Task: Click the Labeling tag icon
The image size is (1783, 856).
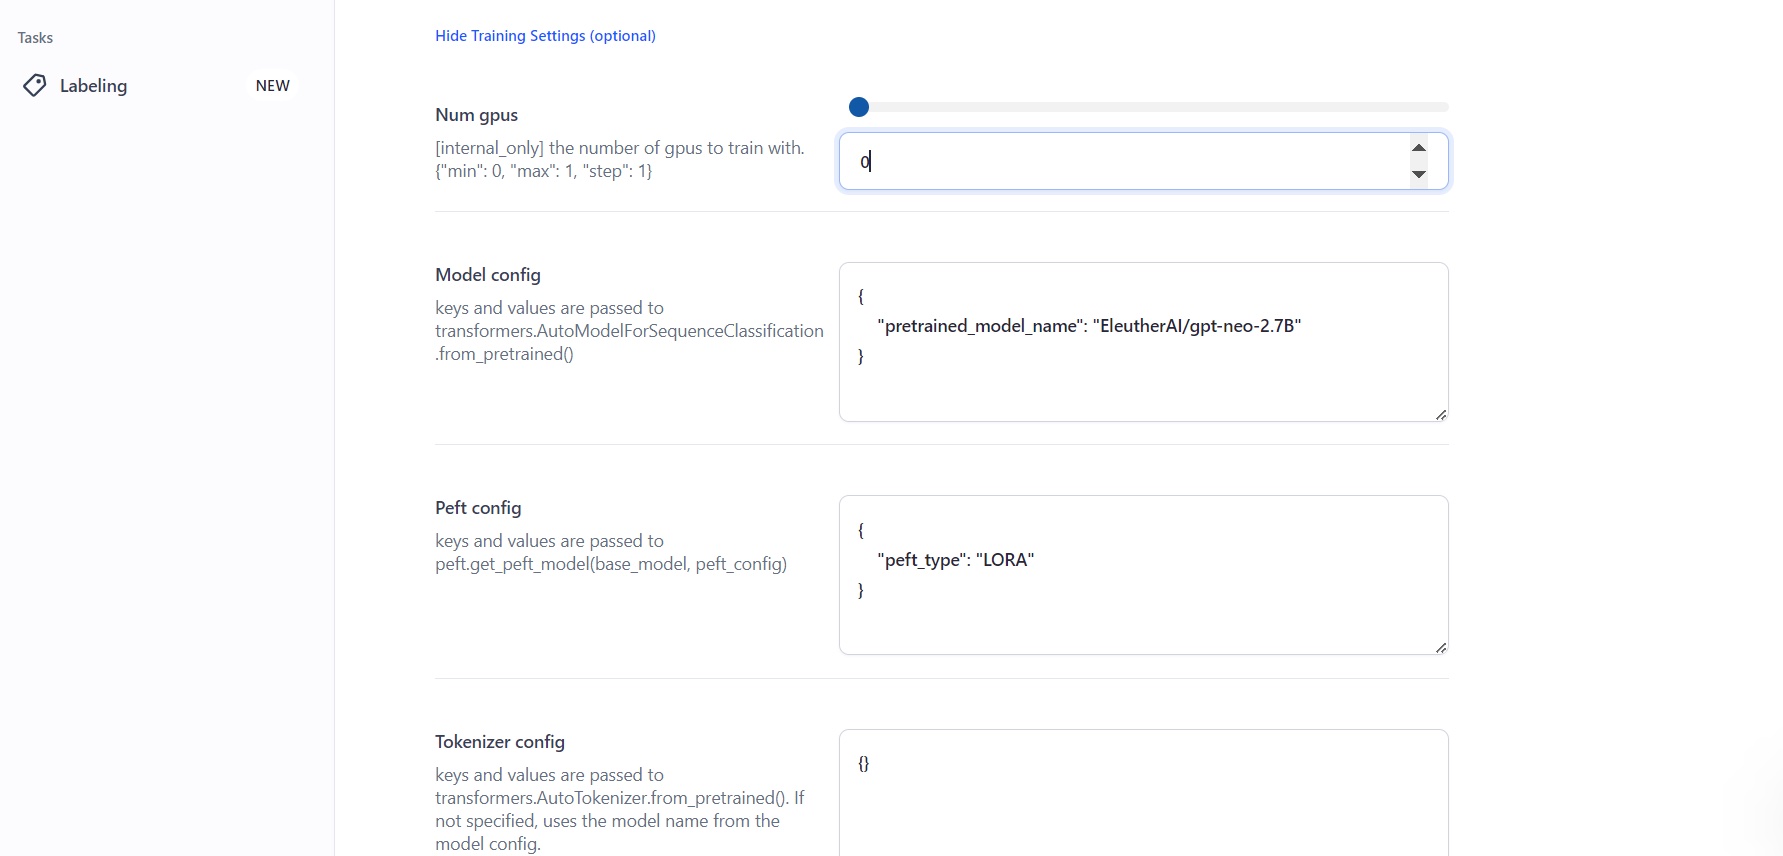Action: click(35, 86)
